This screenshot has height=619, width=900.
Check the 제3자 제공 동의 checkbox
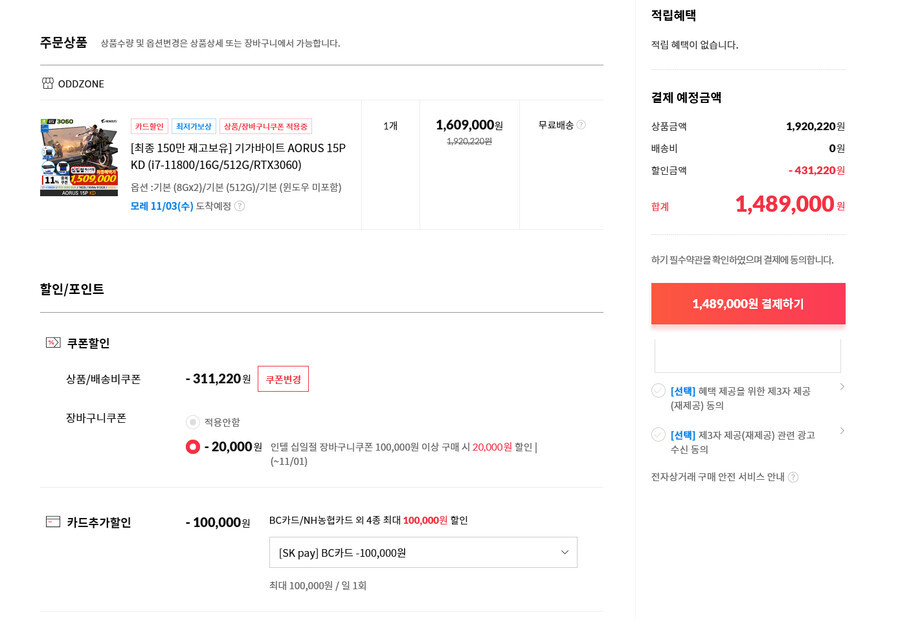coord(658,390)
